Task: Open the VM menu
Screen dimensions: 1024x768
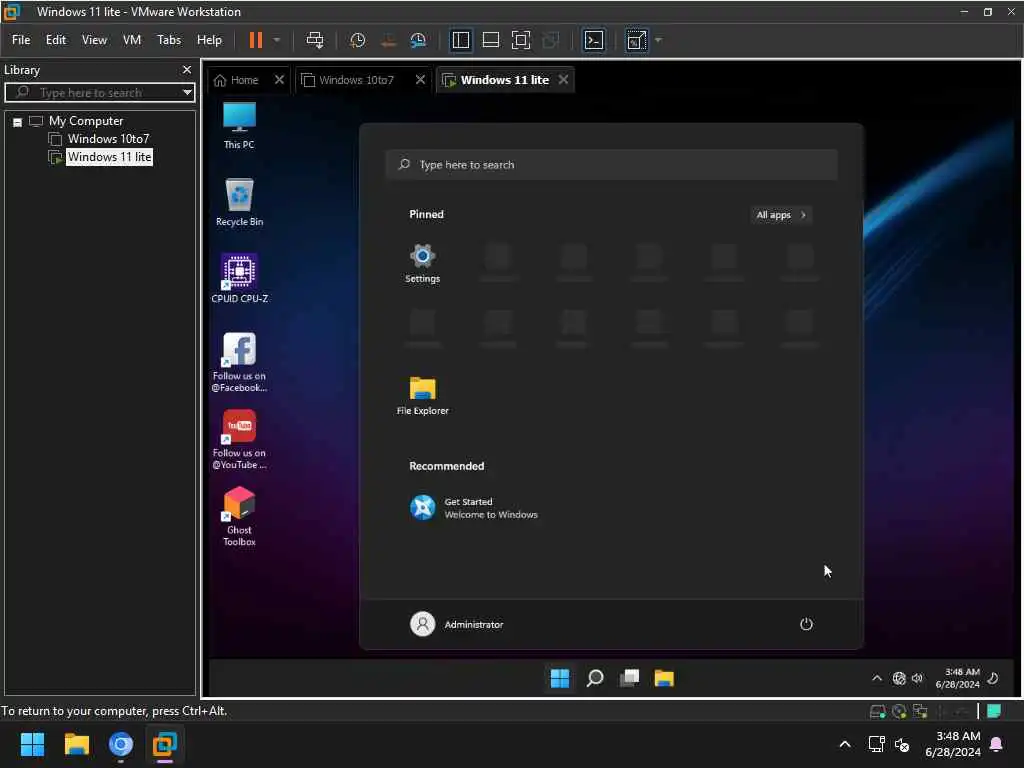Action: click(x=132, y=40)
